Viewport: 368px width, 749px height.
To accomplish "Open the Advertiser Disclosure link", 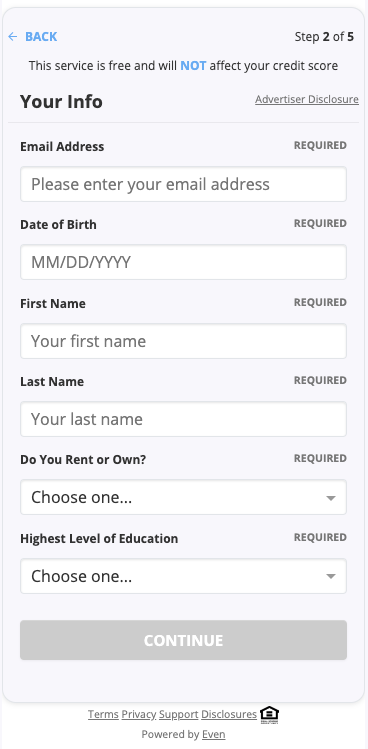I will pos(307,99).
